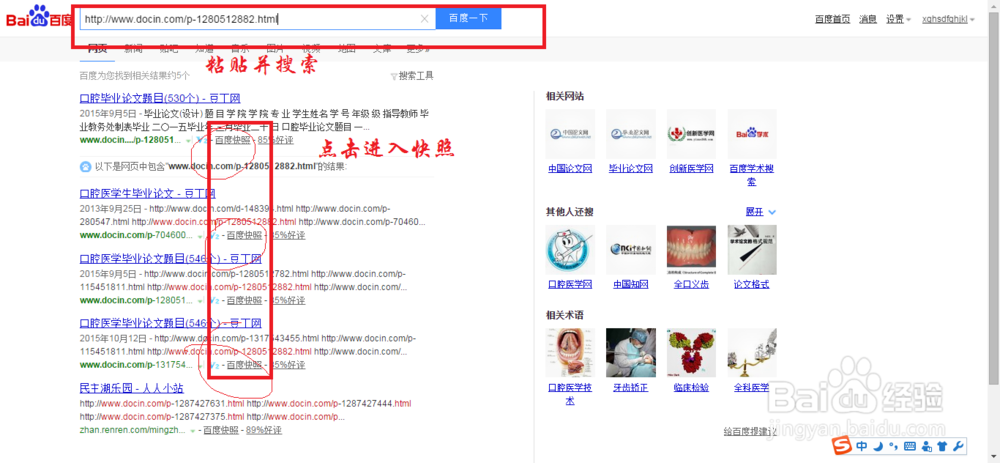Open result 口腔医学生毕业论文 - 豆丁网
This screenshot has height=463, width=1000.
pyautogui.click(x=147, y=193)
